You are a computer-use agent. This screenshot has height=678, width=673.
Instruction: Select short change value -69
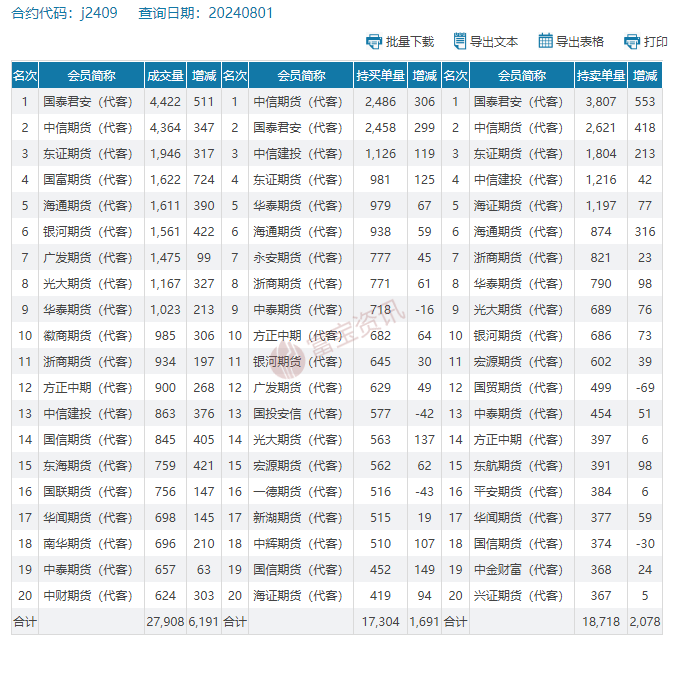click(x=645, y=387)
